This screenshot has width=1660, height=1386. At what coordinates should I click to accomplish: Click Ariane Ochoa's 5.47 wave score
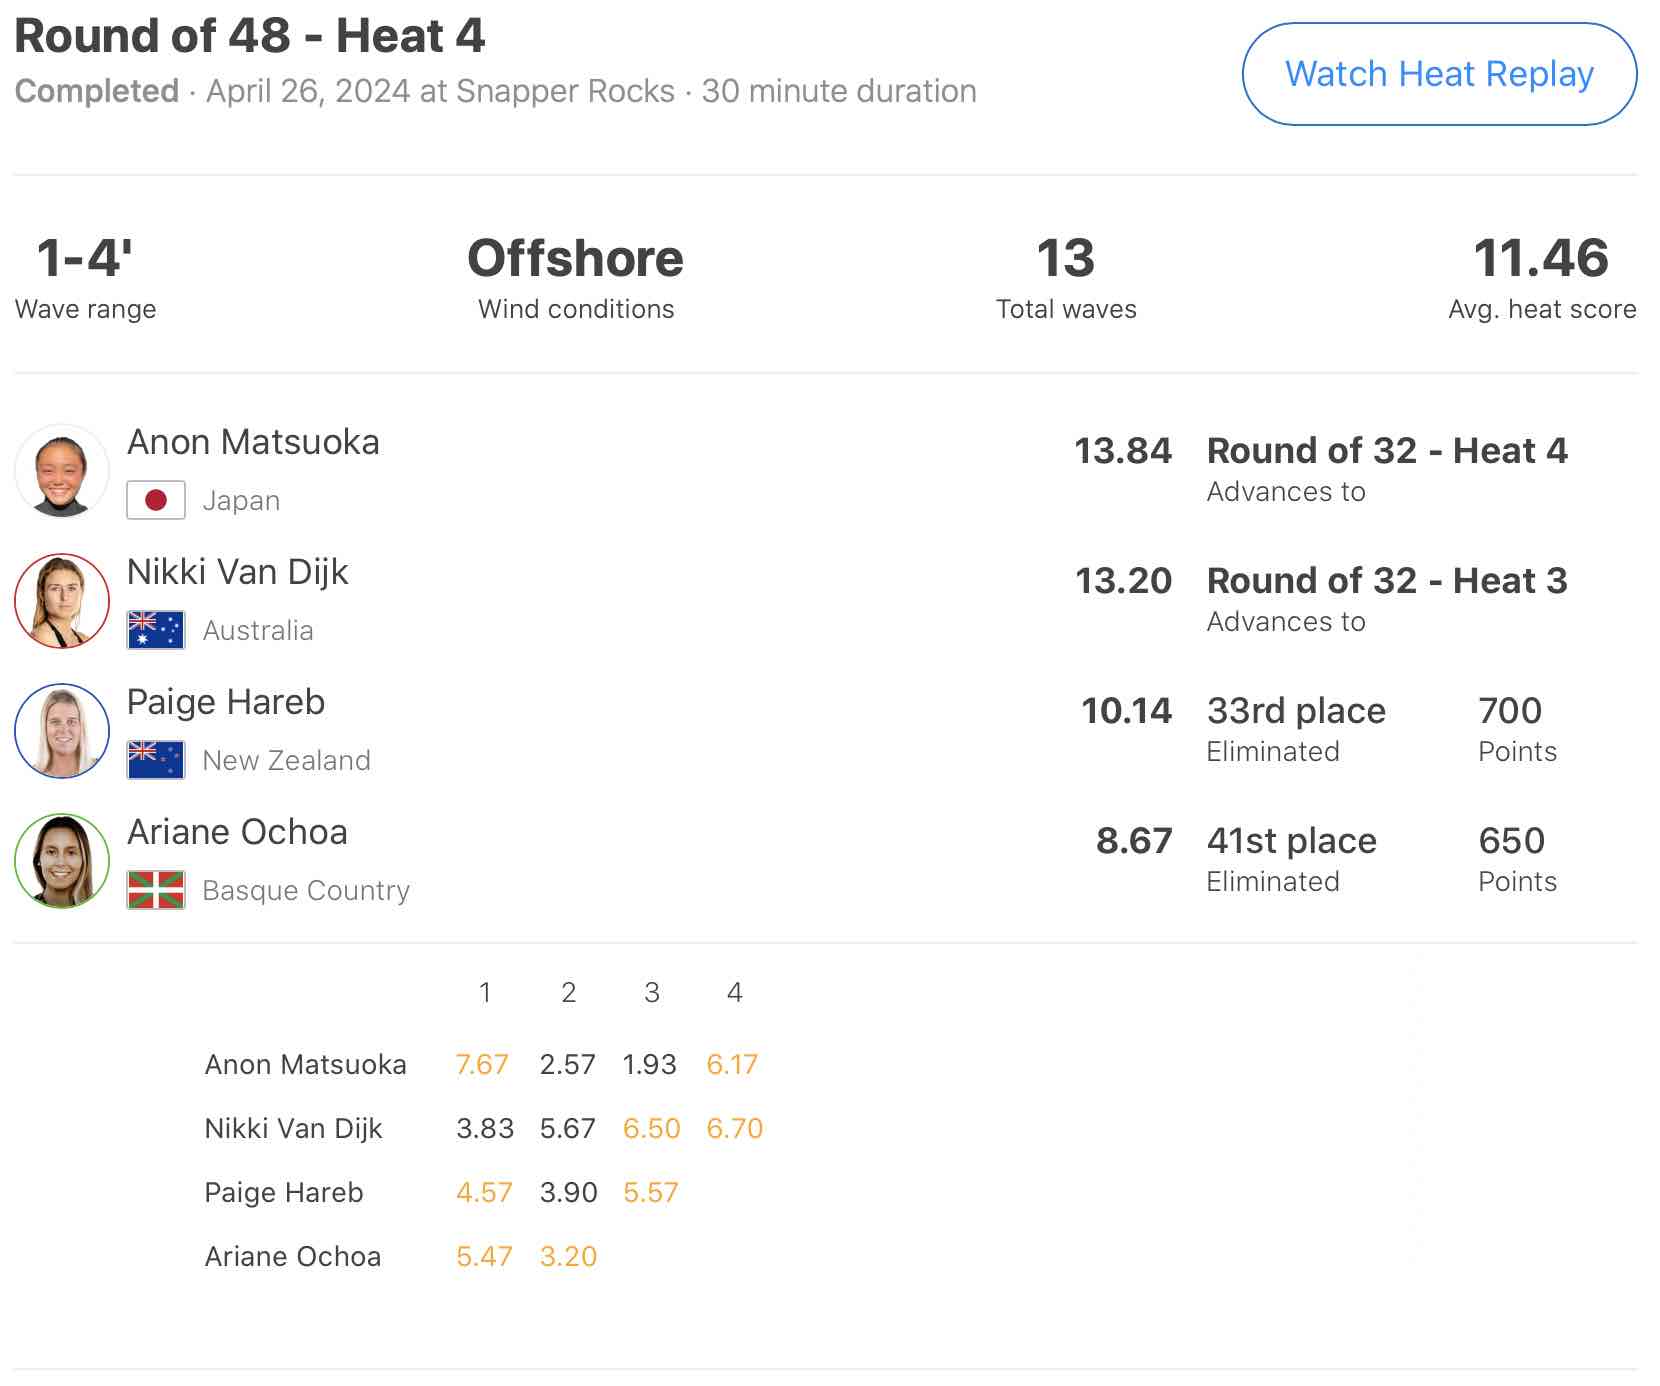484,1256
